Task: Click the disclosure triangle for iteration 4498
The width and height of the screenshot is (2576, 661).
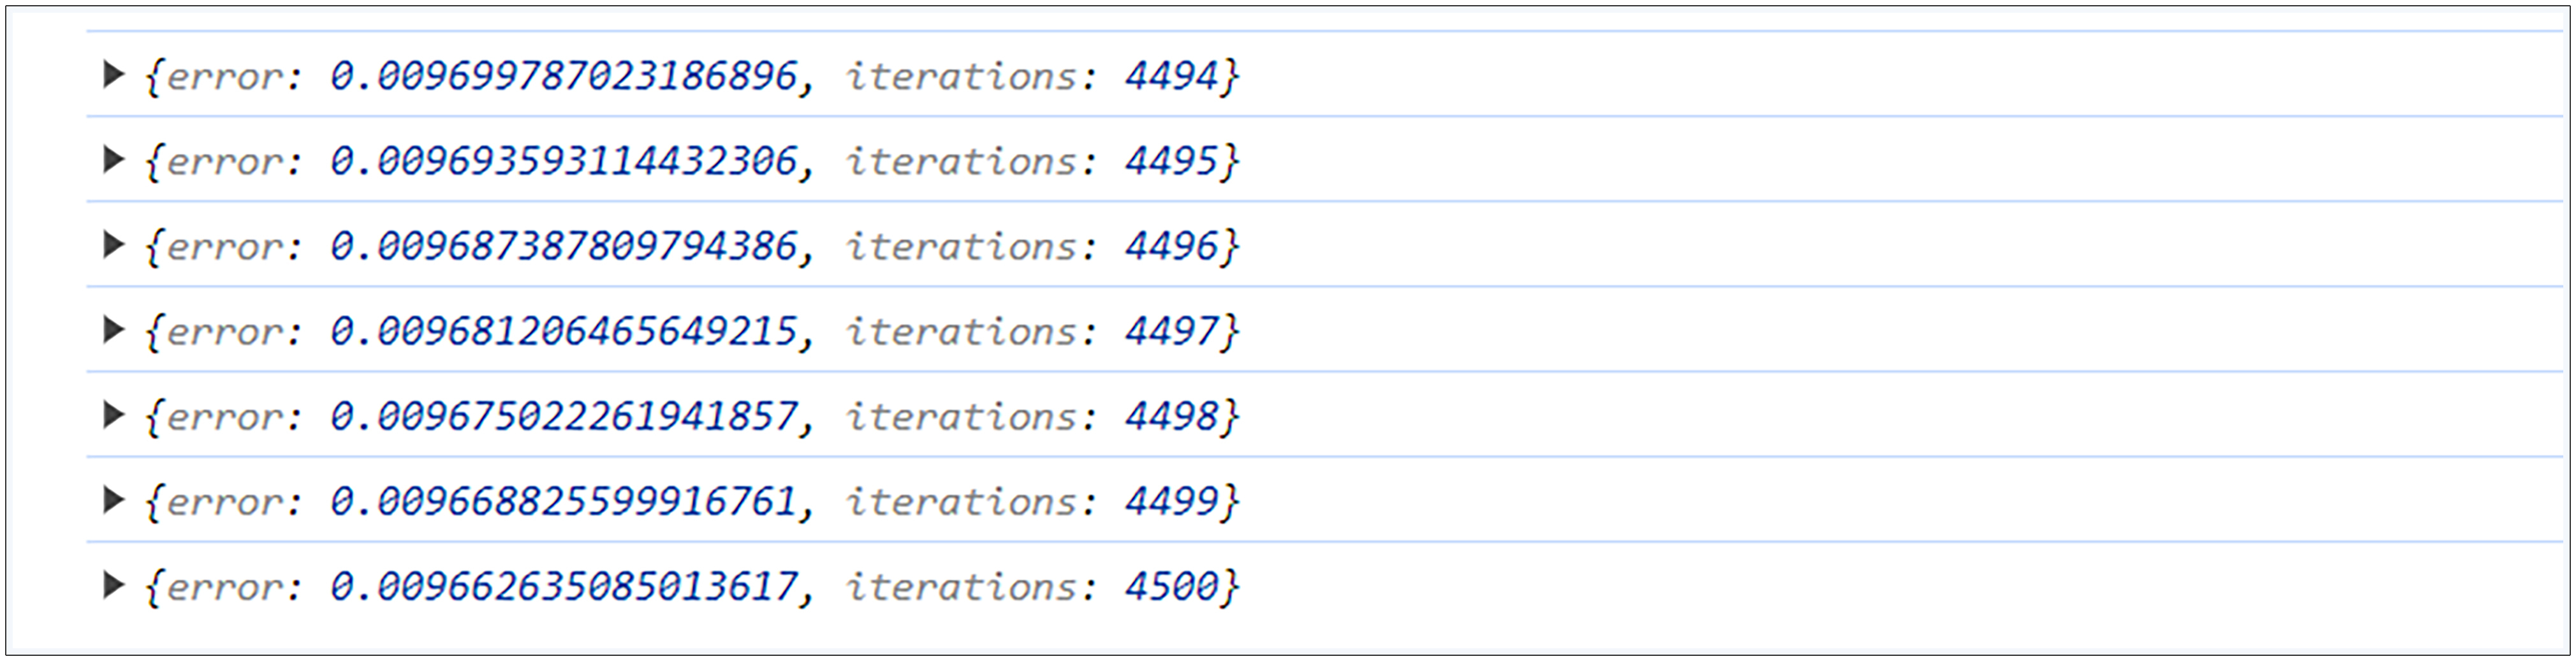Action: coord(113,414)
